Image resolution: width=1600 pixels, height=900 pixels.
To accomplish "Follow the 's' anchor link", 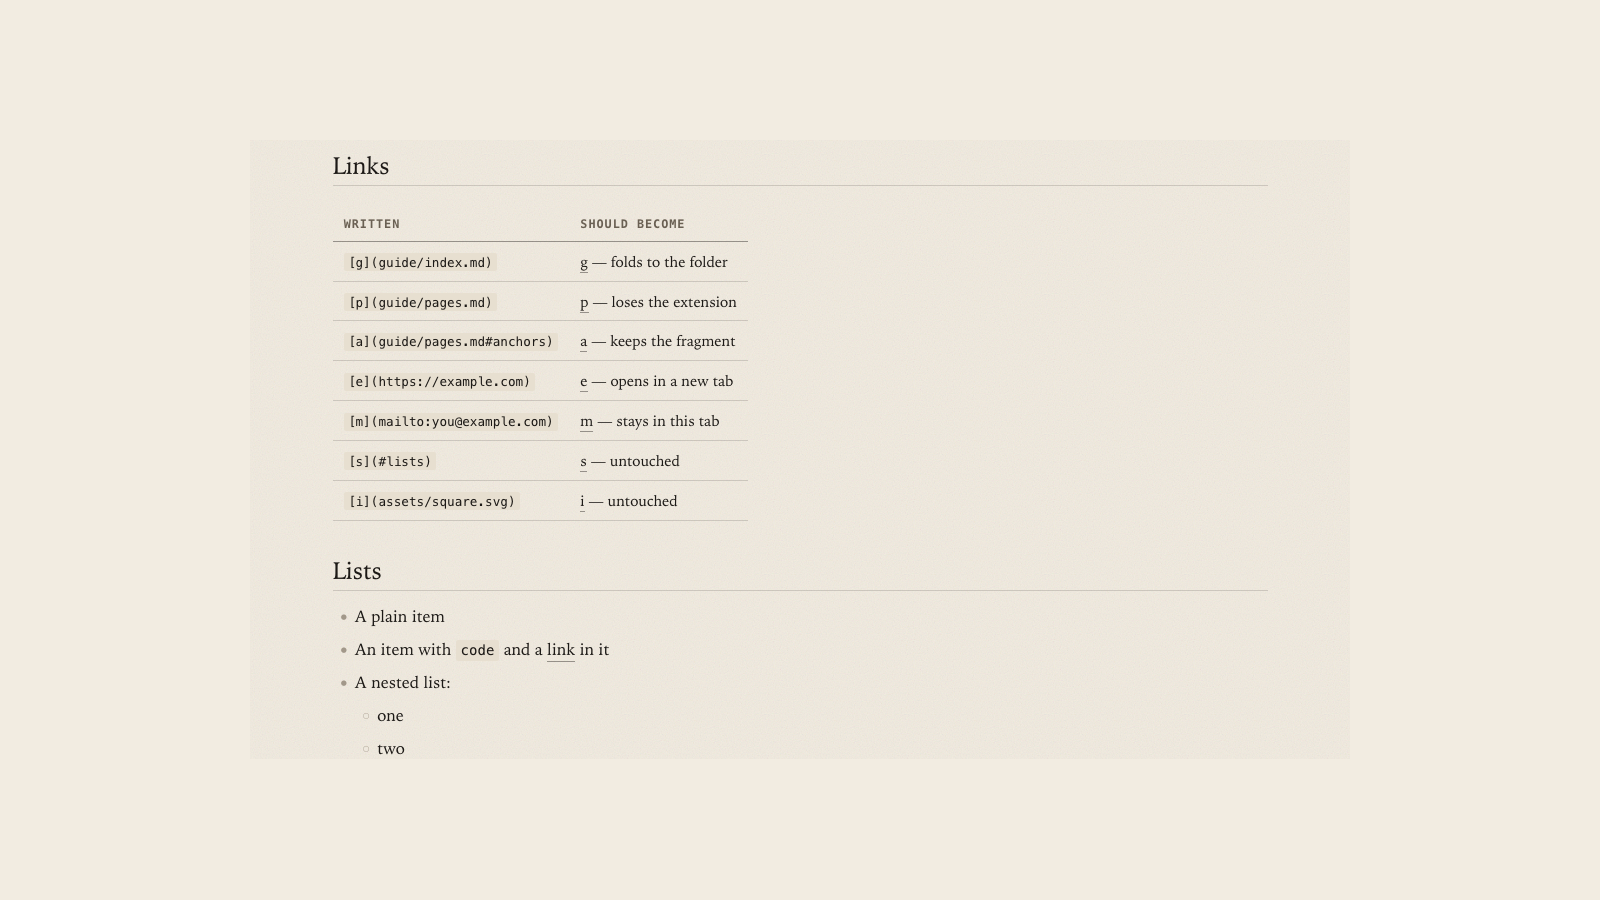I will [x=583, y=461].
